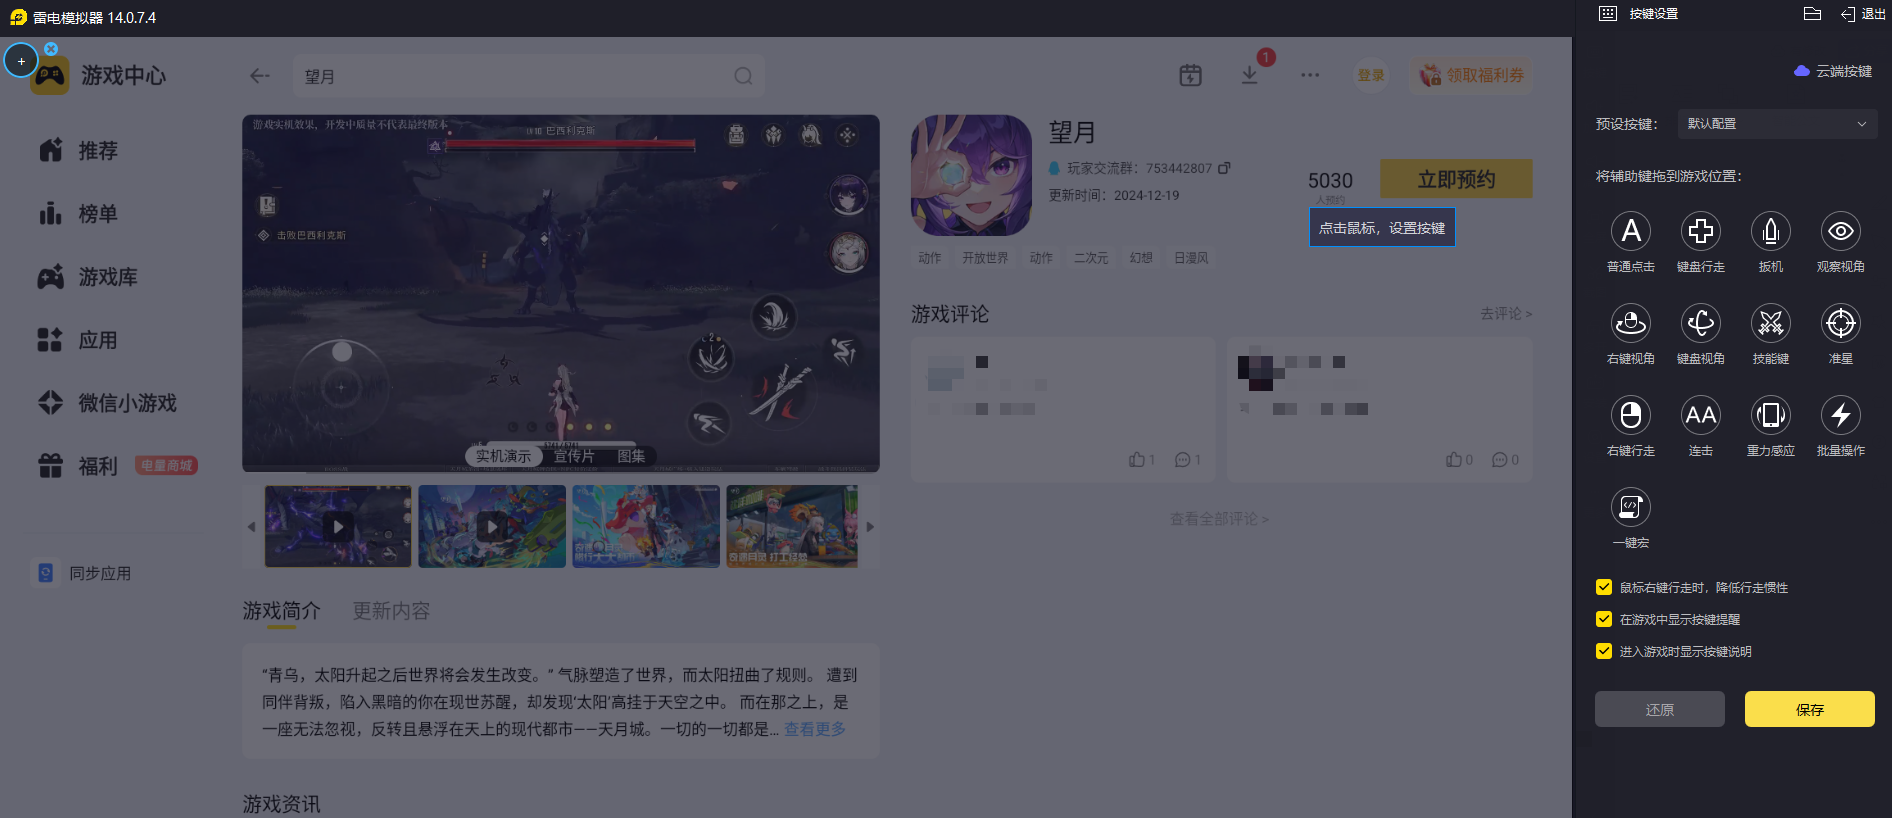Toggle 在游戏中显示按键提醒 checkbox
The height and width of the screenshot is (818, 1892).
pyautogui.click(x=1604, y=619)
